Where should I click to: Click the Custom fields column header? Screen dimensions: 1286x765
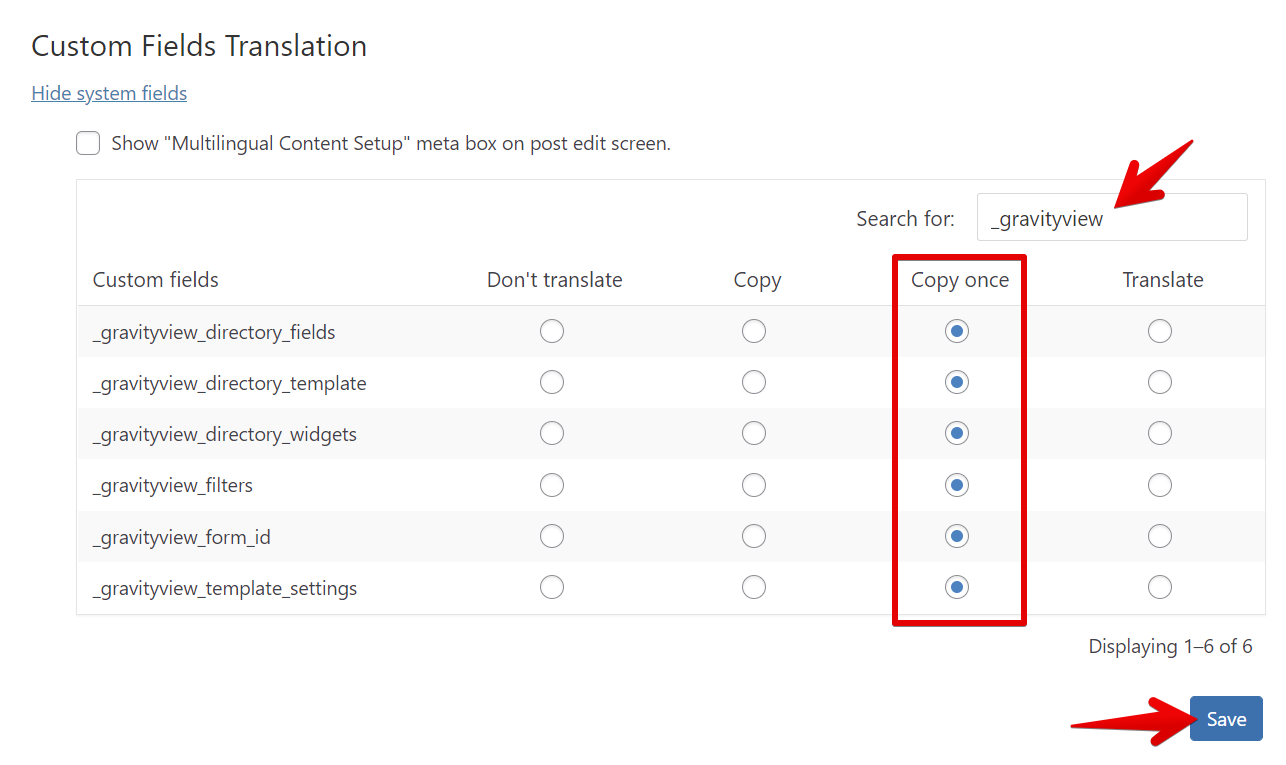click(x=156, y=280)
